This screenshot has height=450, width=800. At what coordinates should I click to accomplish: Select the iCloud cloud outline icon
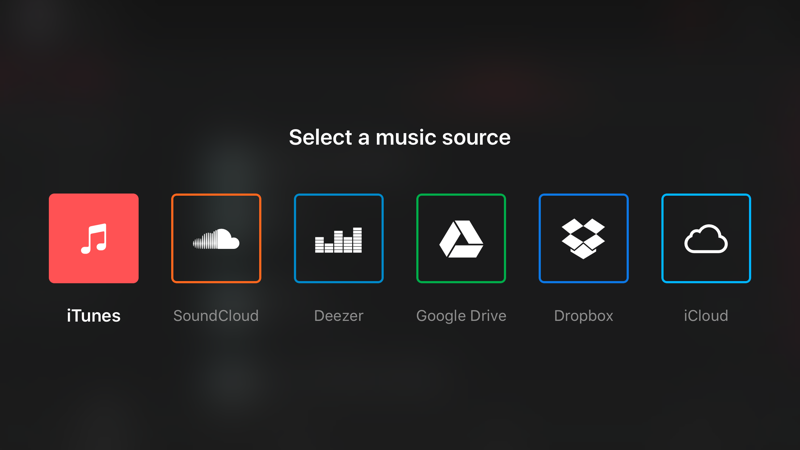[x=706, y=240]
